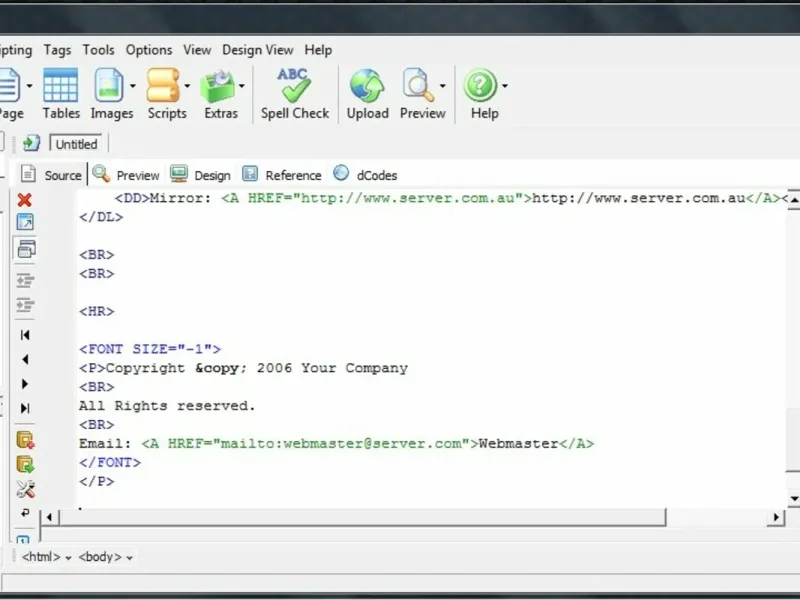Screen dimensions: 800x600
Task: Click the horizontal scrollbar thumb
Action: point(363,517)
